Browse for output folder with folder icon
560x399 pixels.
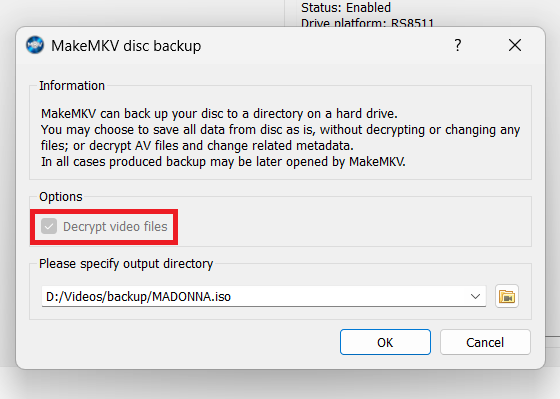coord(506,296)
